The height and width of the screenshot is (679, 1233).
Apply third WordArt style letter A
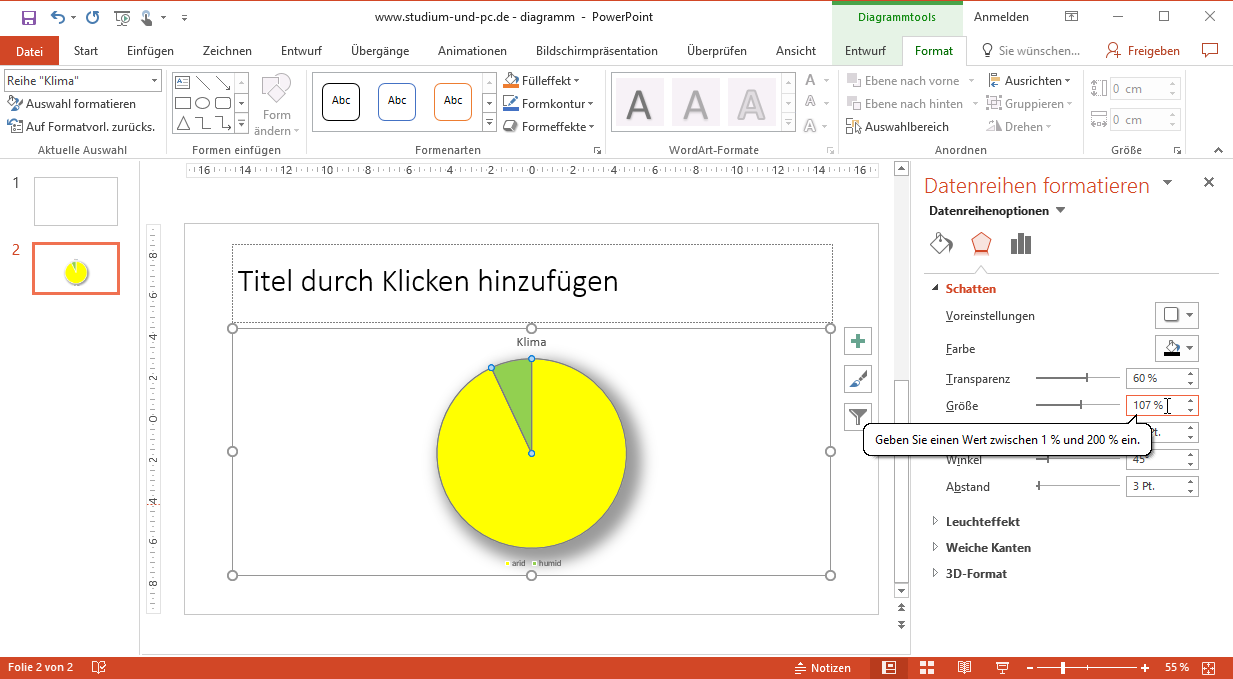pyautogui.click(x=751, y=102)
